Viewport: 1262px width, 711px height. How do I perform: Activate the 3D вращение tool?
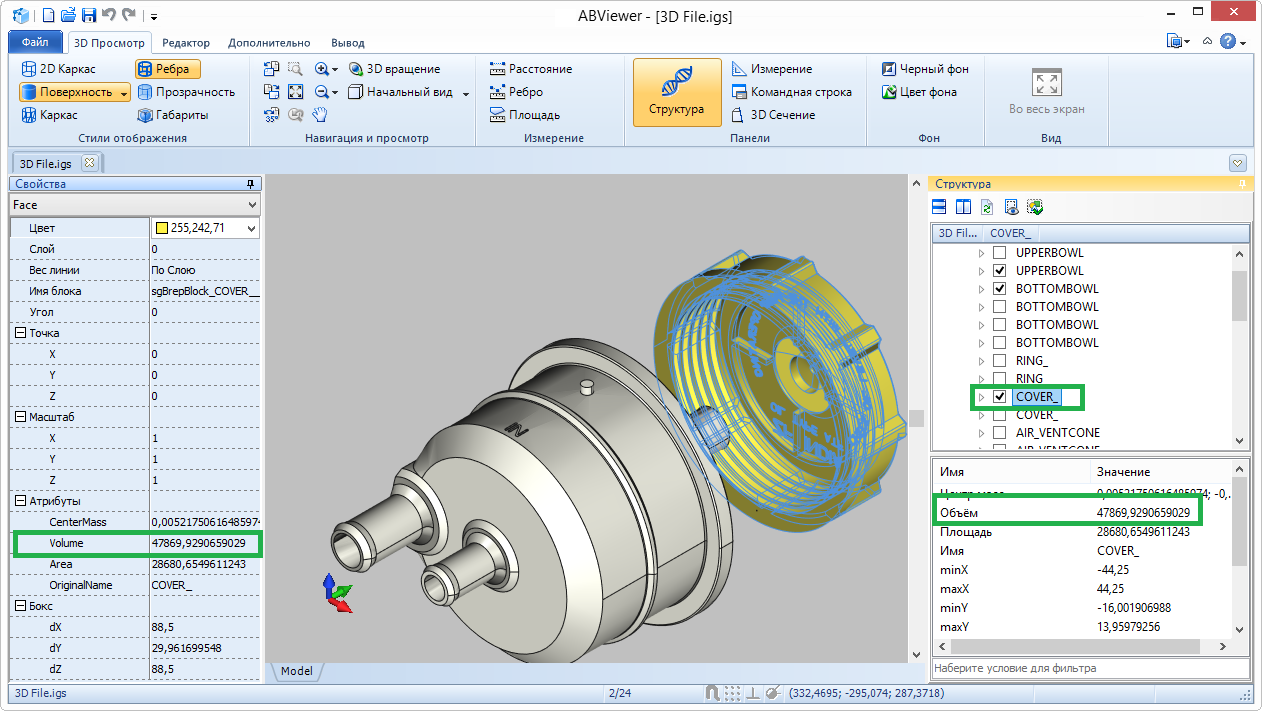click(394, 69)
